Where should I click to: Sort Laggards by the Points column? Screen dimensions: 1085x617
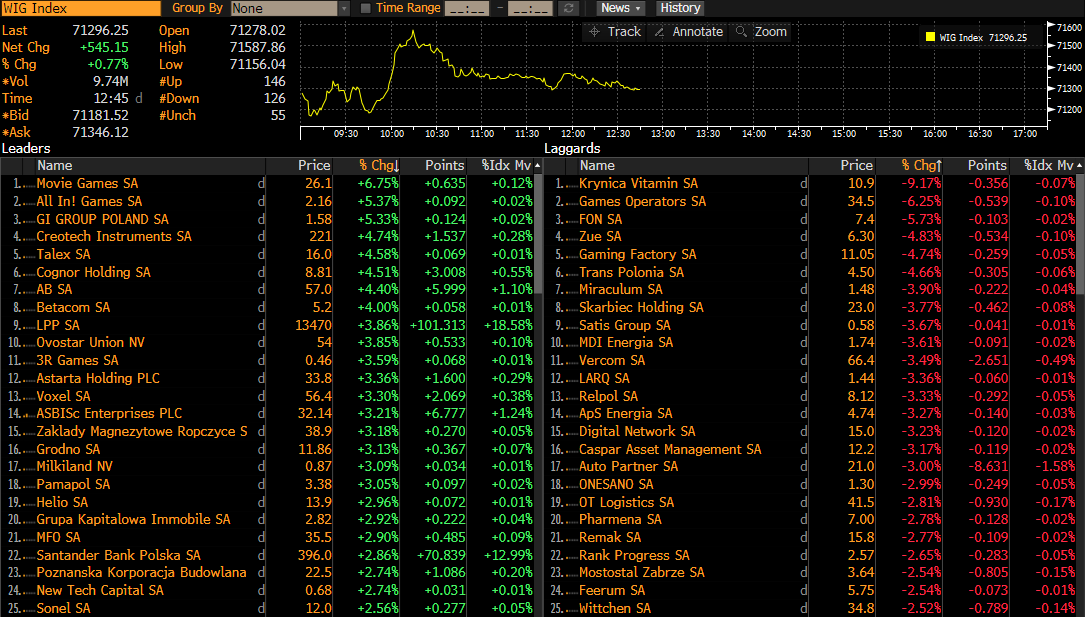point(986,166)
